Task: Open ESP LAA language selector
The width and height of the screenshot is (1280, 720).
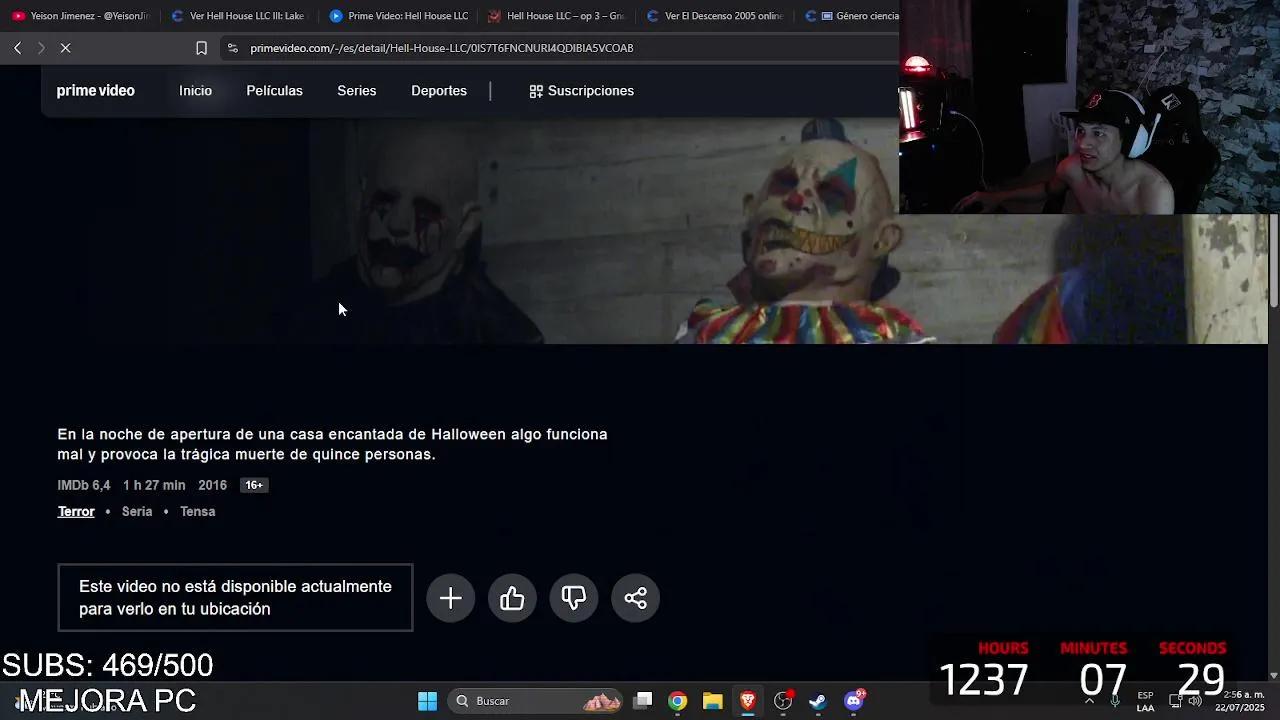Action: [1145, 701]
